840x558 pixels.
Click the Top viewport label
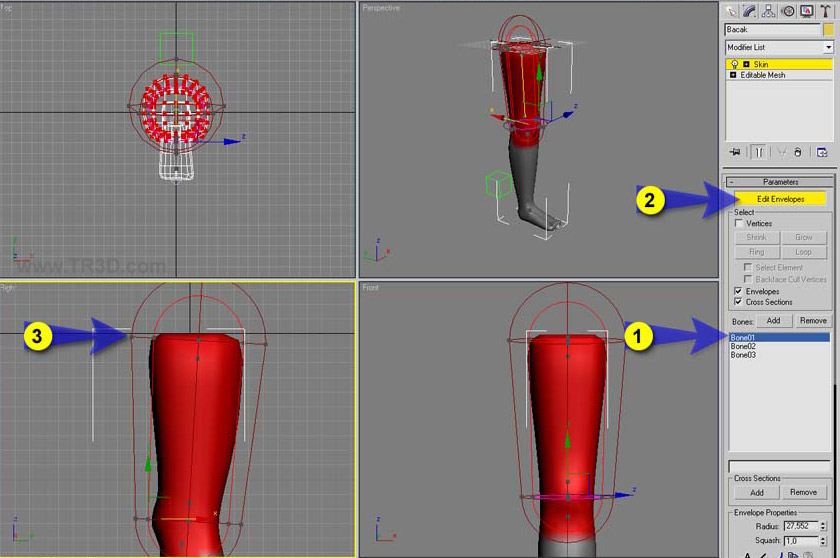[x=6, y=7]
